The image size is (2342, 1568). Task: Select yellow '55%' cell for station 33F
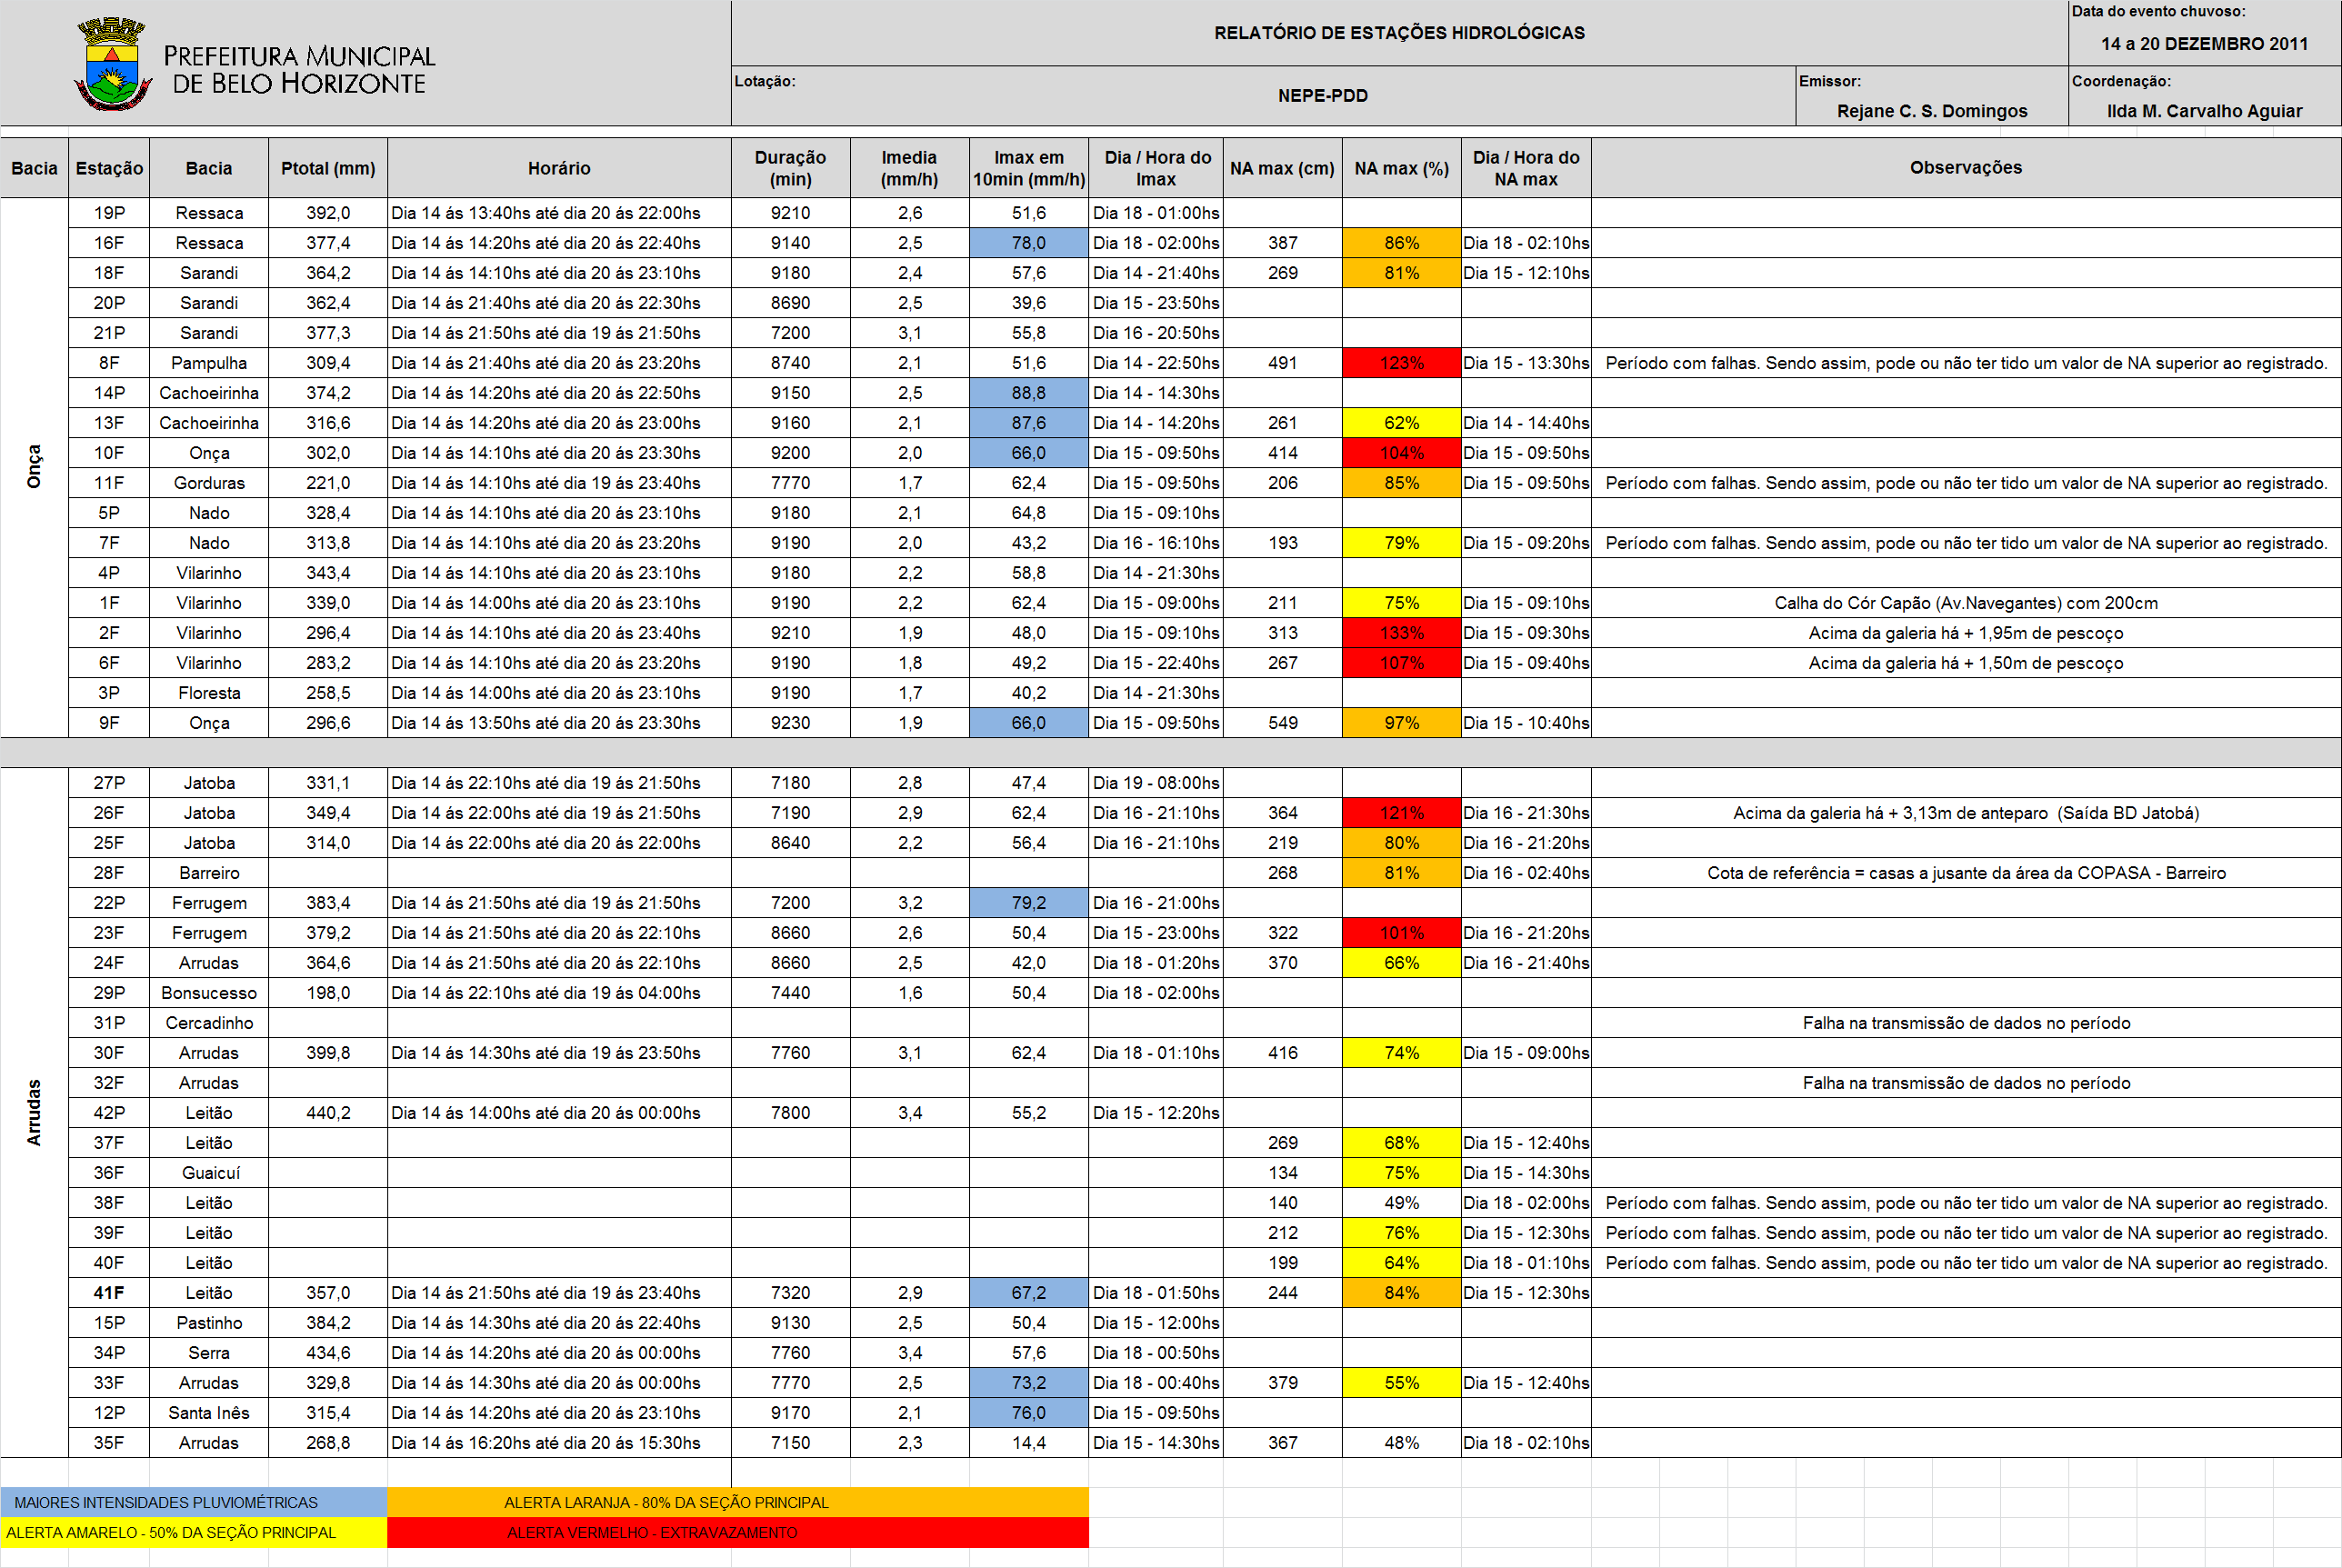pyautogui.click(x=1401, y=1383)
